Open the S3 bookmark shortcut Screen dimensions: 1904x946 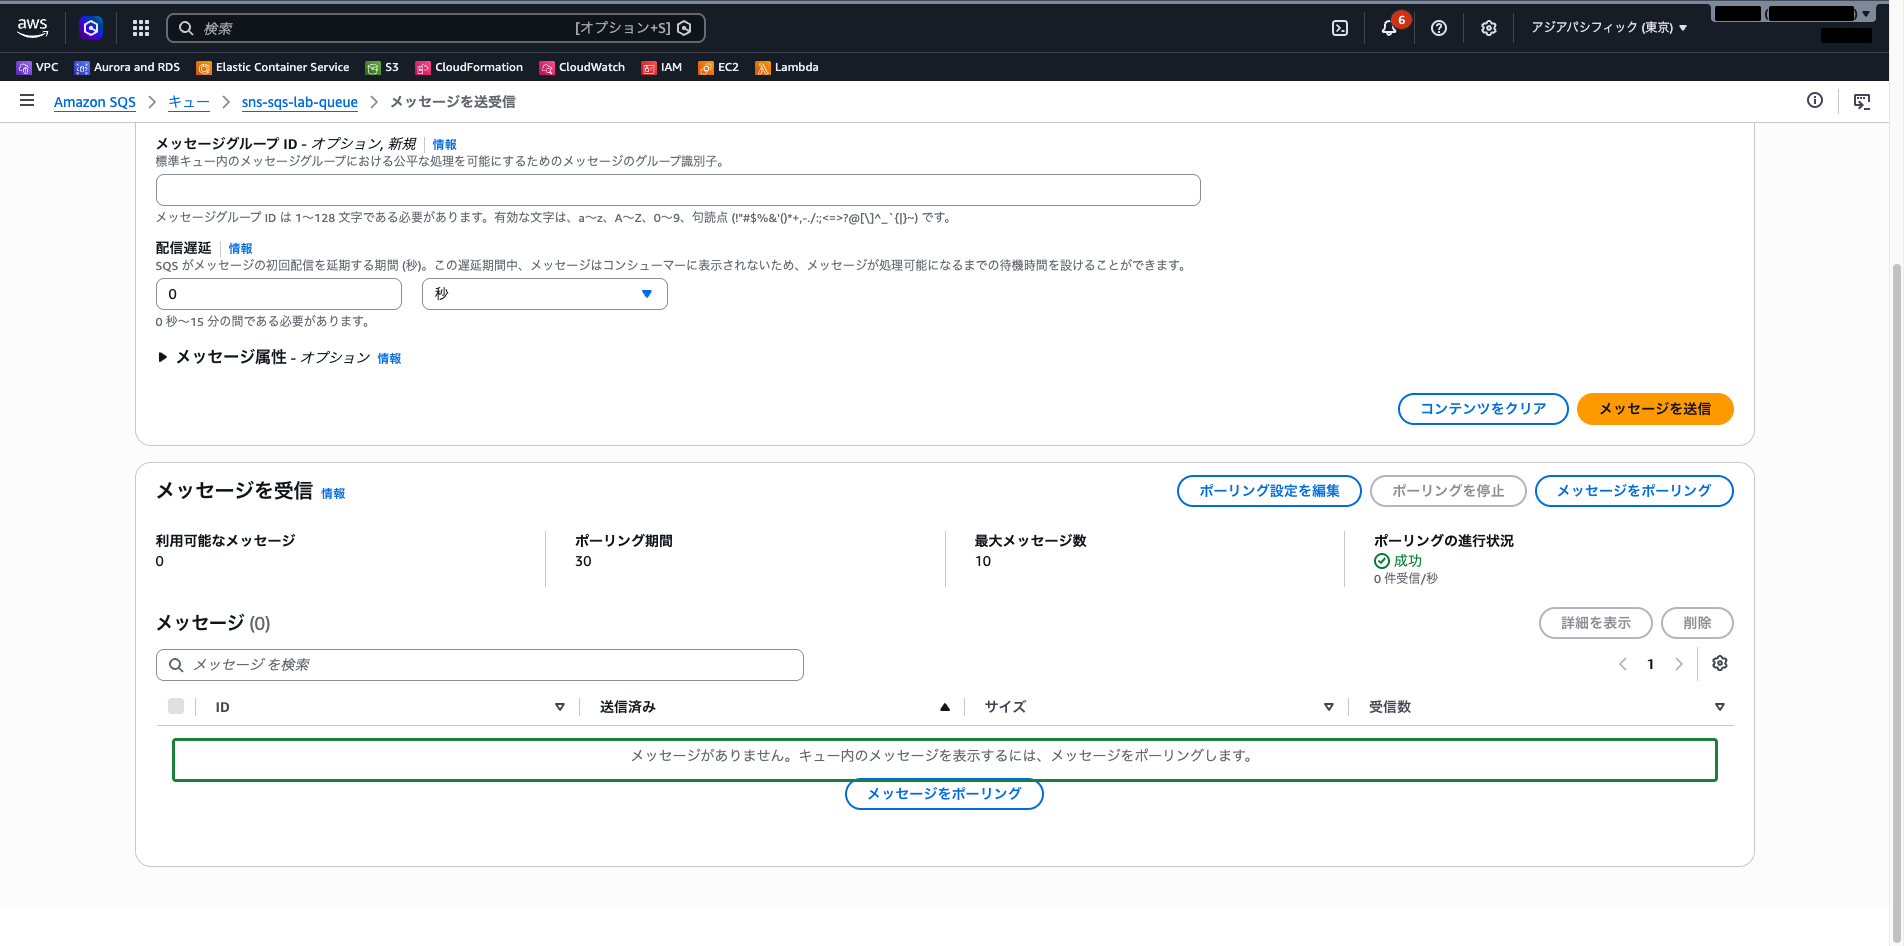382,67
